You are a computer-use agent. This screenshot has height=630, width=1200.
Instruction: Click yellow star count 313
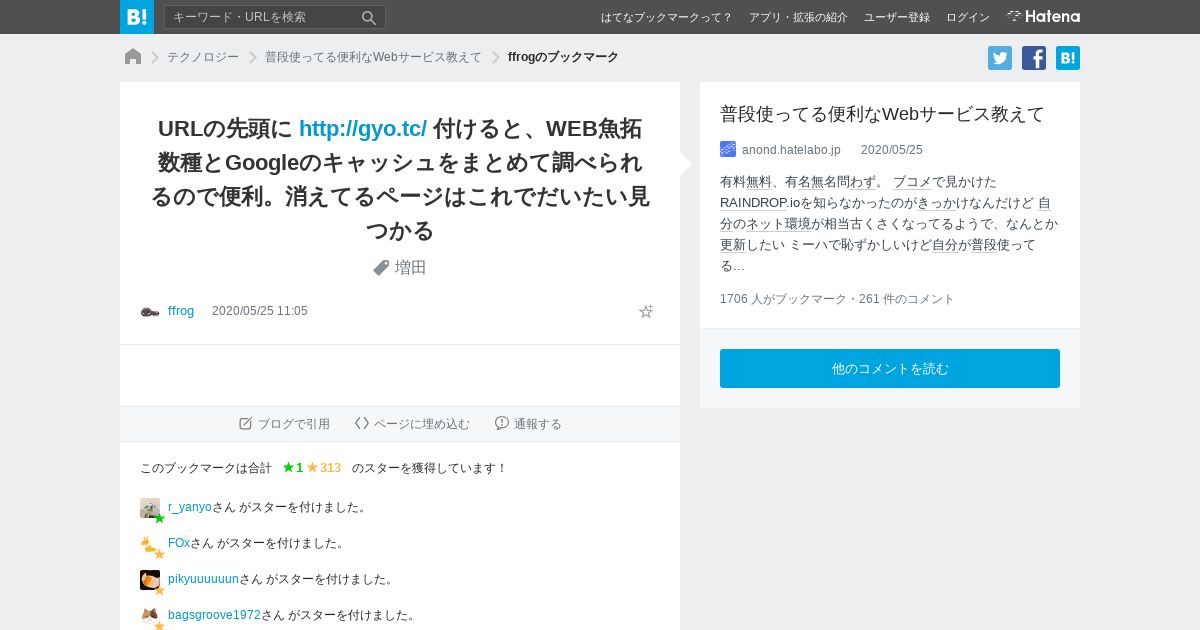(x=324, y=468)
